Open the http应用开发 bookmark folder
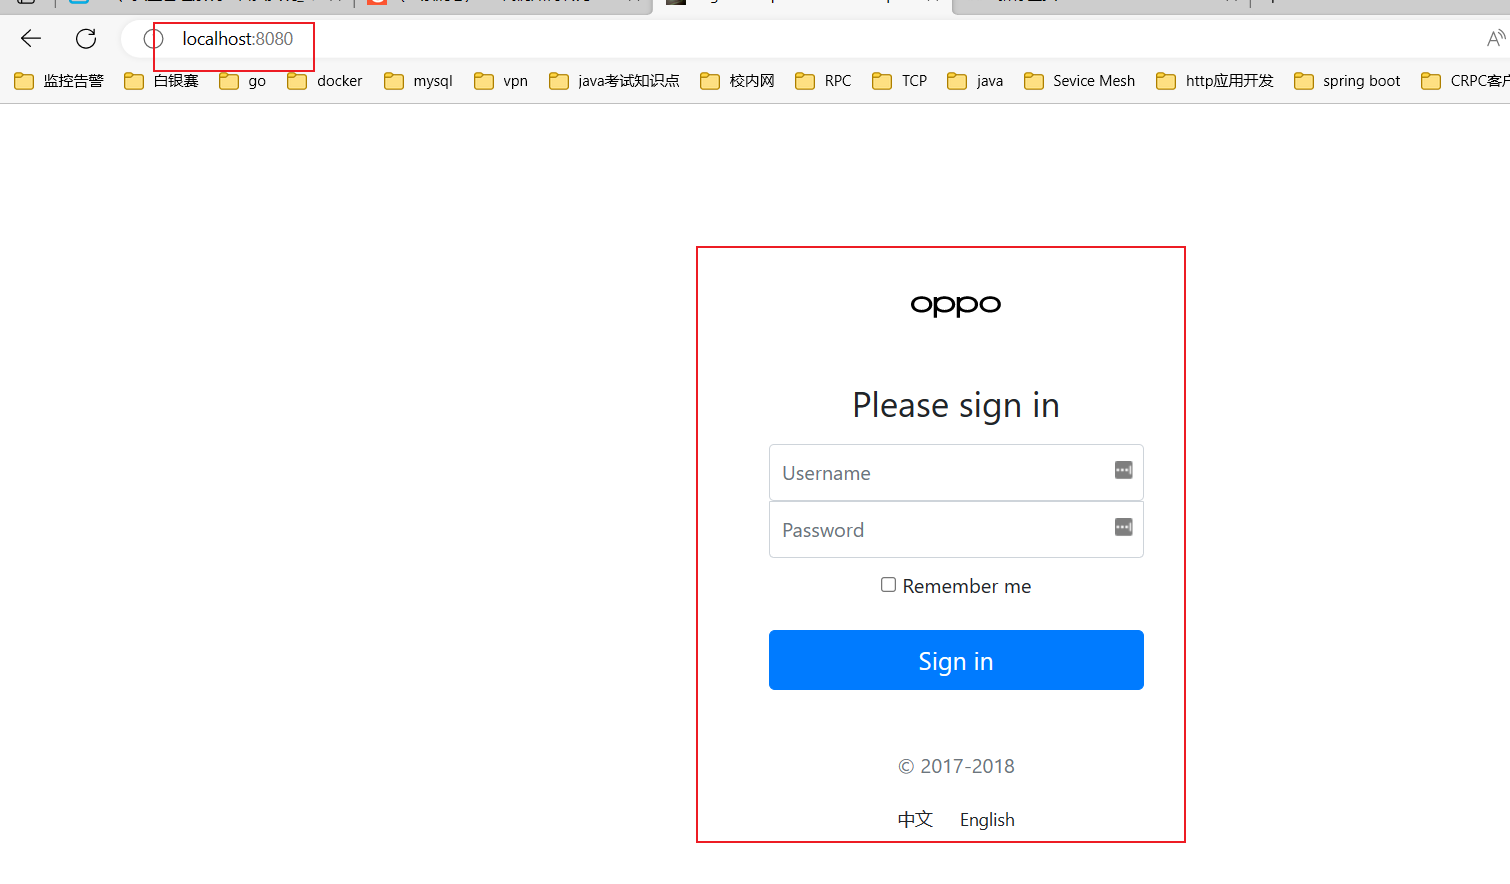 click(x=1215, y=81)
